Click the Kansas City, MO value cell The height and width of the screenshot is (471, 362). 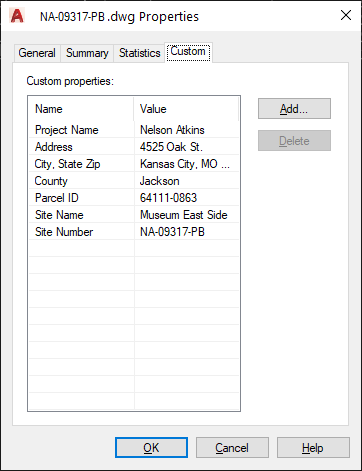pyautogui.click(x=187, y=164)
